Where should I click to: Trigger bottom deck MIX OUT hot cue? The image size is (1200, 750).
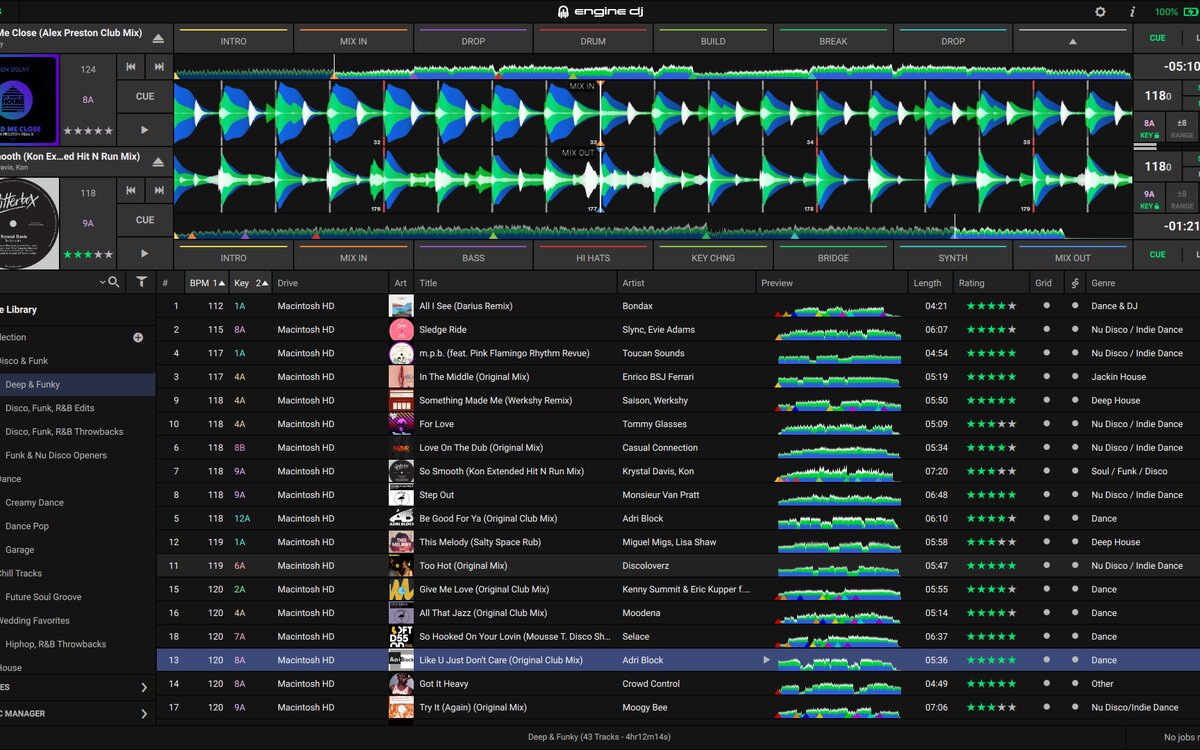pyautogui.click(x=1073, y=257)
